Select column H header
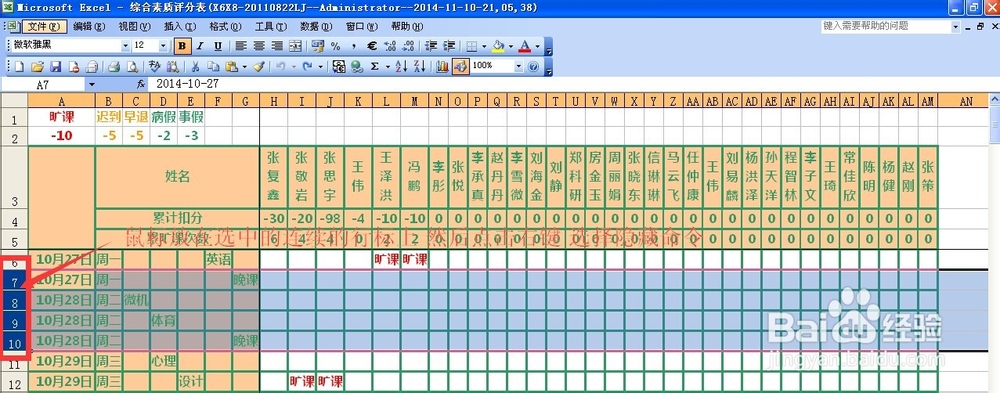 [274, 101]
